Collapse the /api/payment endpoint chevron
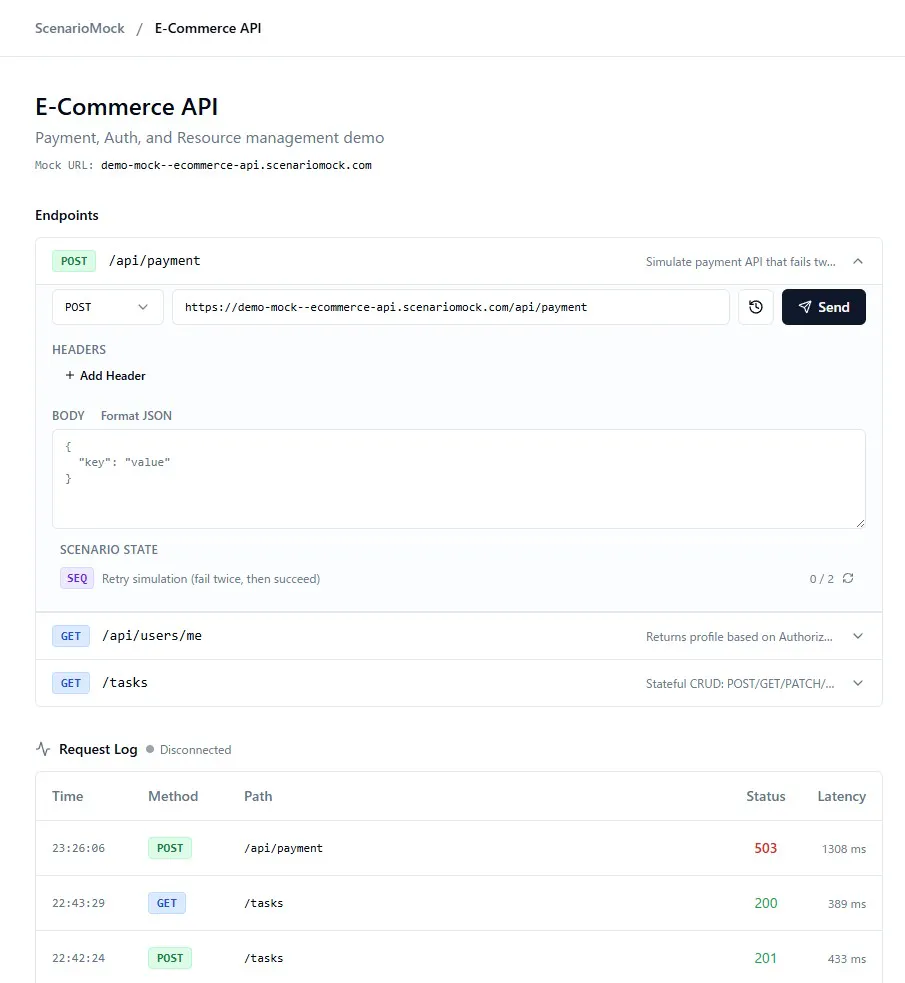The image size is (905, 983). click(858, 261)
